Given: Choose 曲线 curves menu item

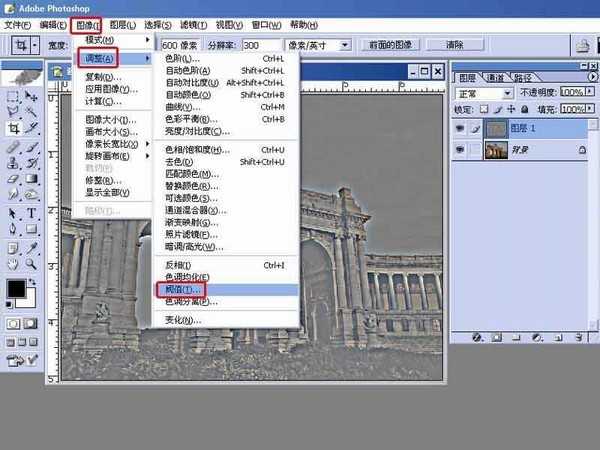Looking at the screenshot, I should click(226, 107).
